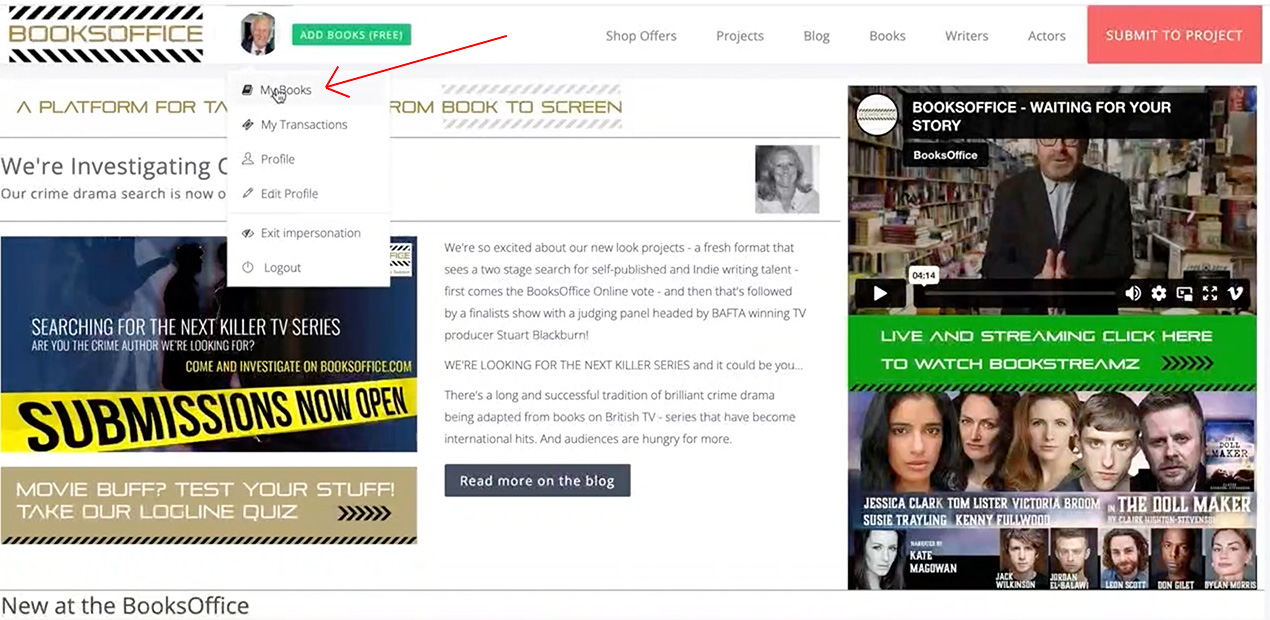Open Shop Offers in navigation
Viewport: 1270px width, 620px height.
(641, 36)
